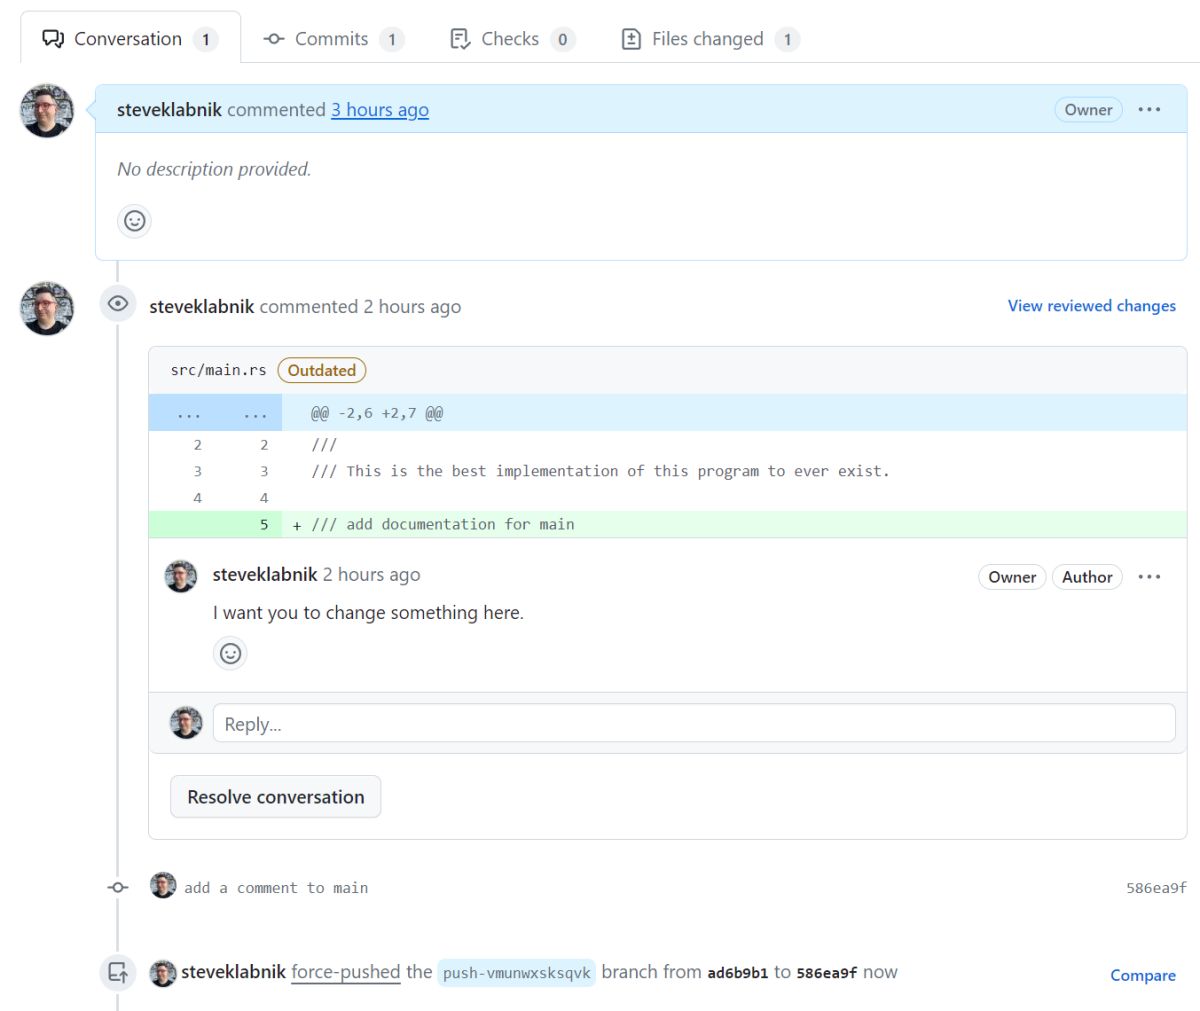Click the hunk header '@@ -2,6 +2,7 @@'
Viewport: 1200px width, 1011px height.
[x=377, y=413]
